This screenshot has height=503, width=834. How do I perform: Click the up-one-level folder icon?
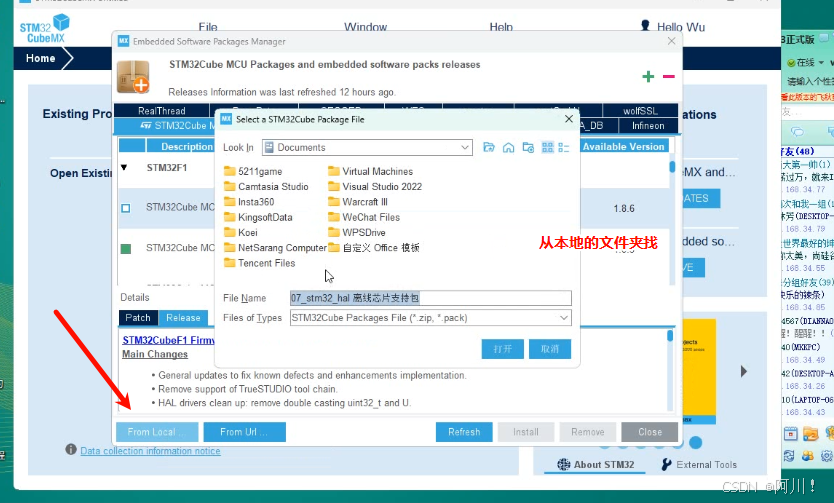click(489, 147)
